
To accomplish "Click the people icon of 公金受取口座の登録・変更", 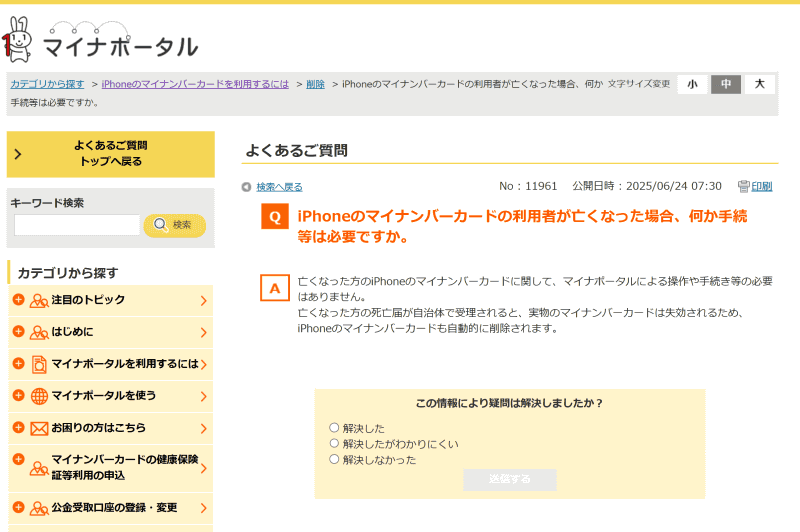I will (x=39, y=509).
